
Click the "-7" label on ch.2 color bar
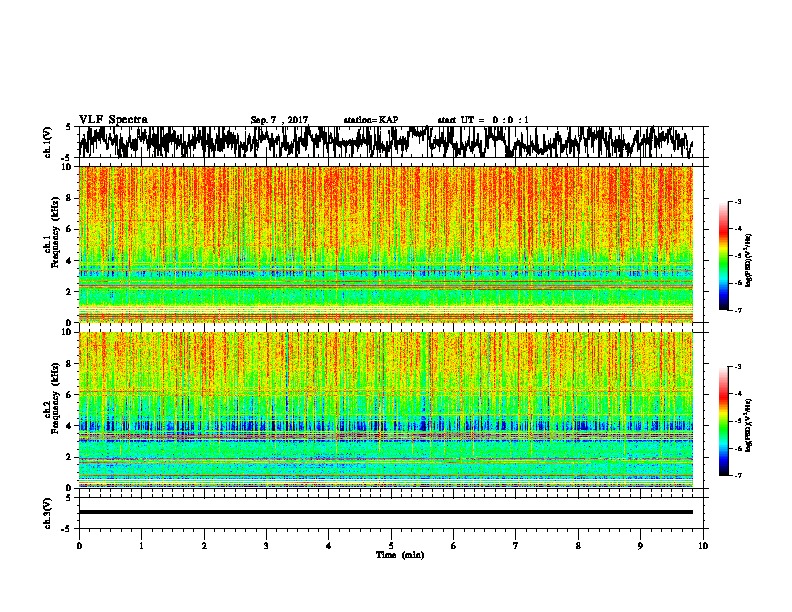coord(737,475)
